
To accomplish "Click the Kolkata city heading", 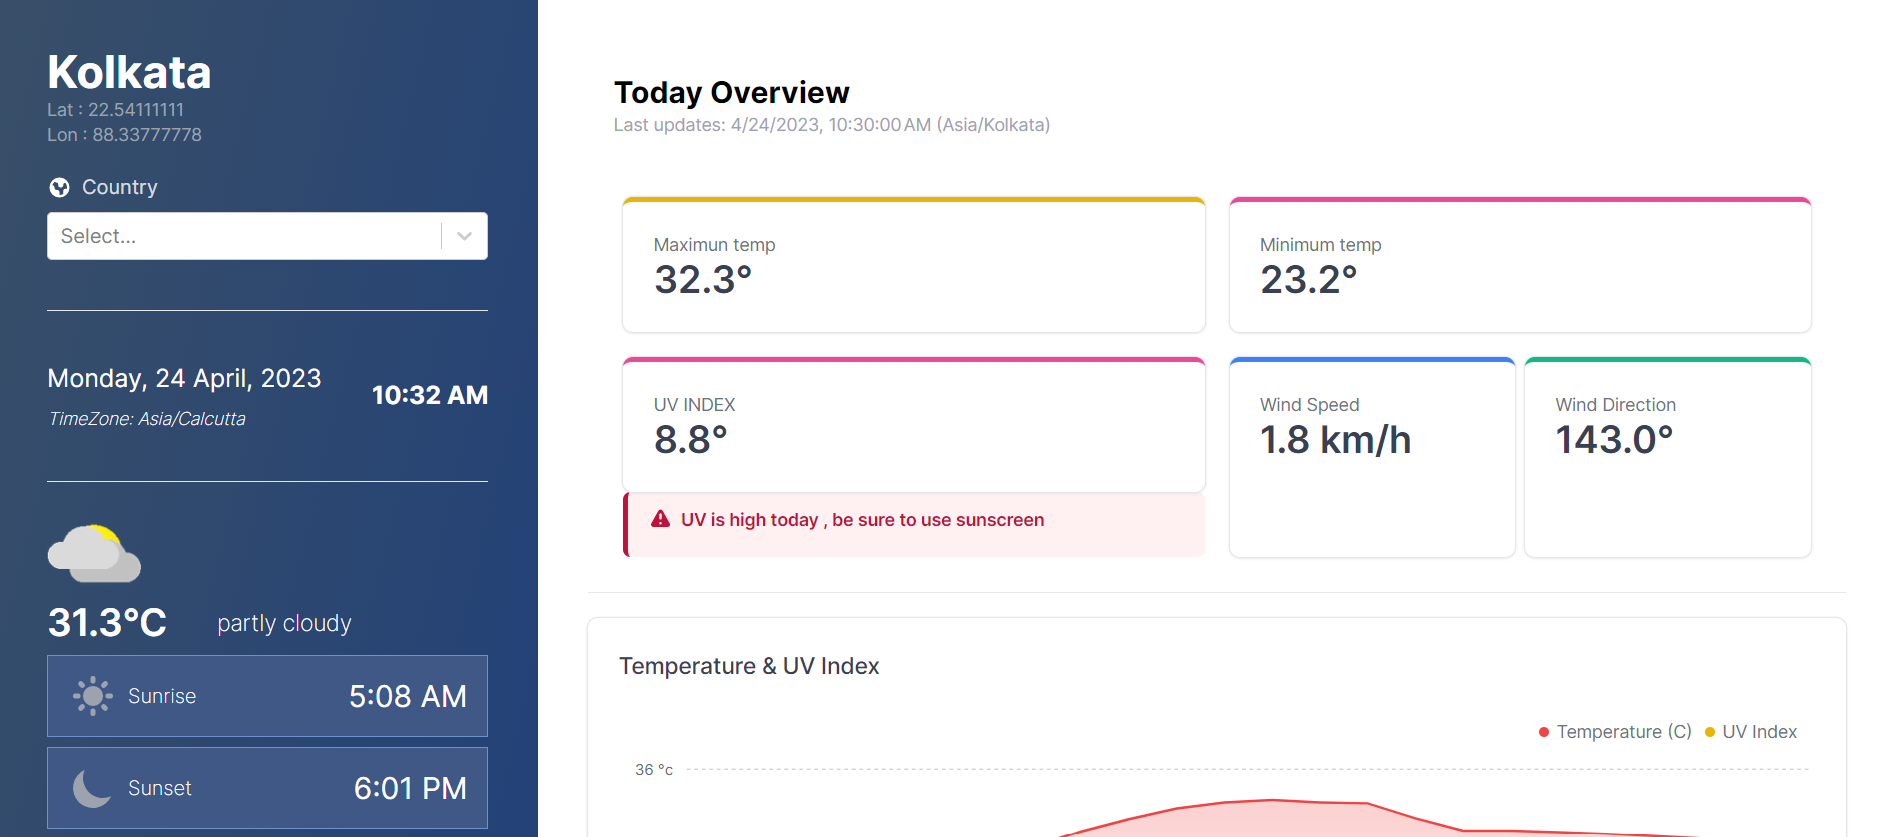I will 129,71.
